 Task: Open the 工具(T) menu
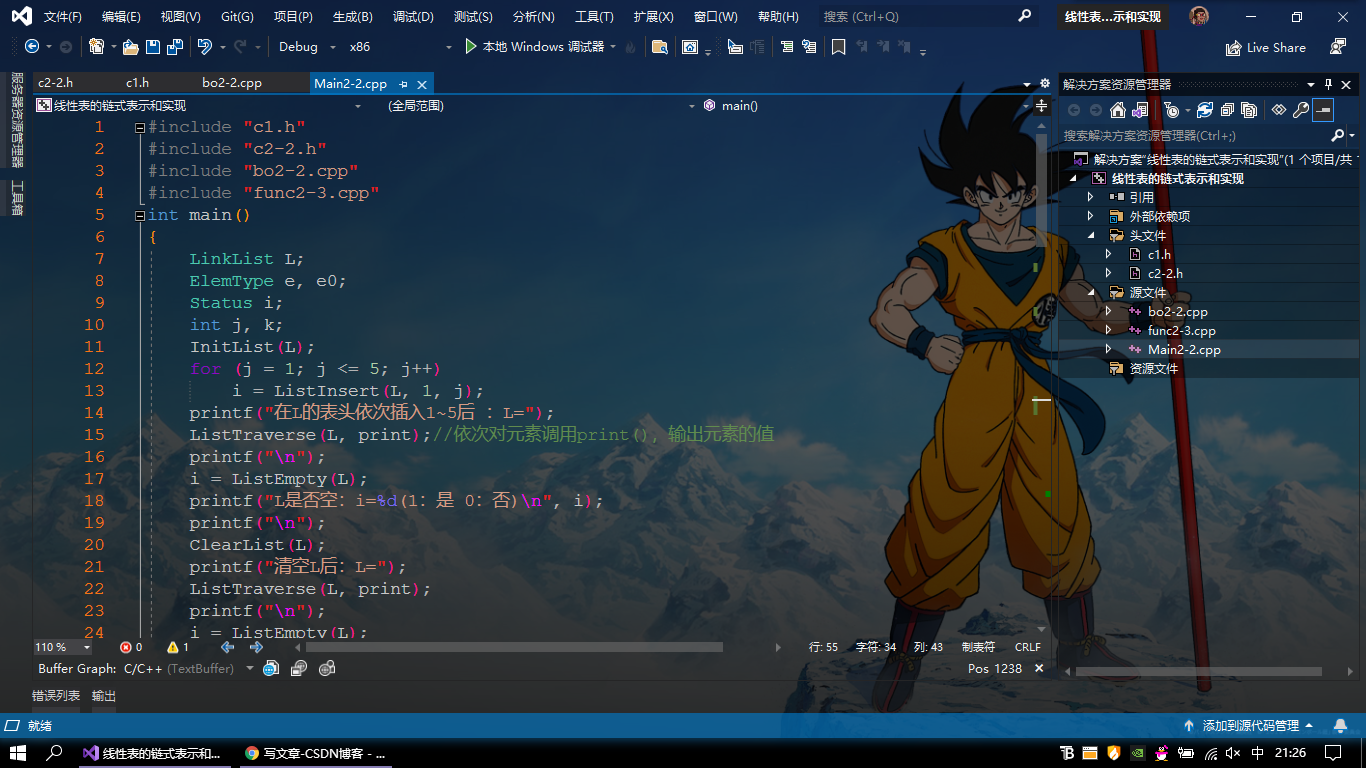pos(594,17)
